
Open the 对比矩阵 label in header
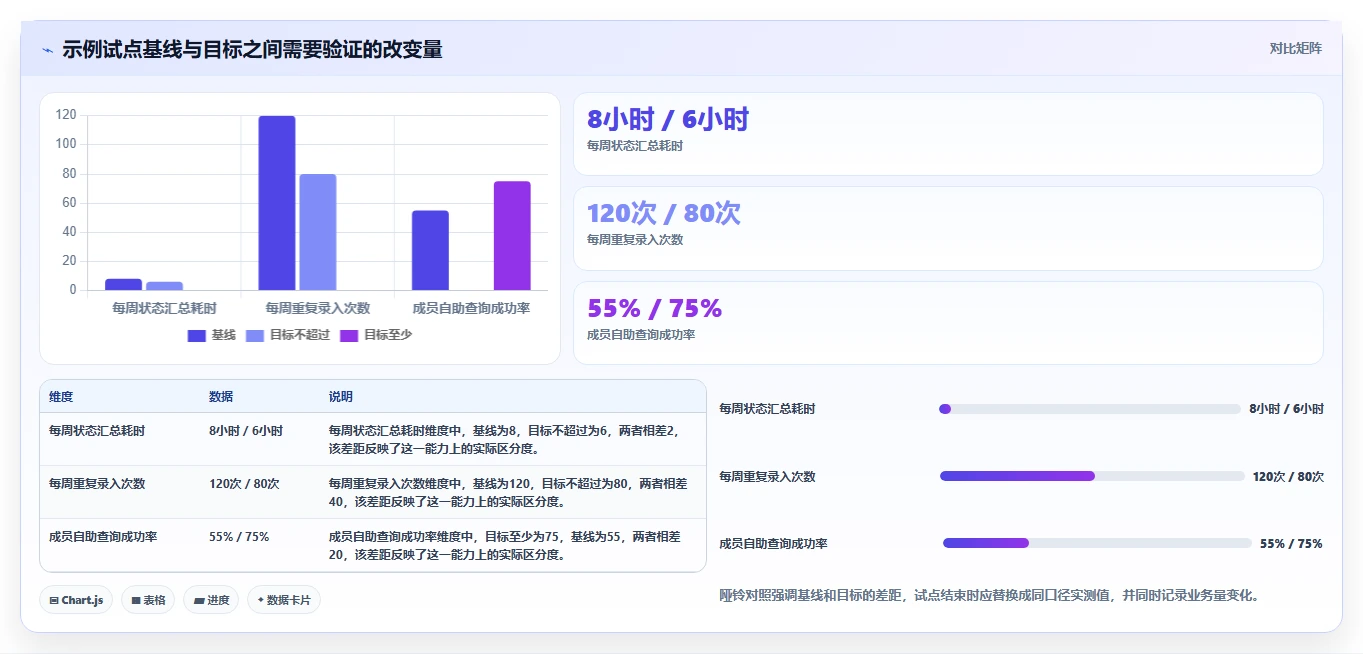point(1296,48)
